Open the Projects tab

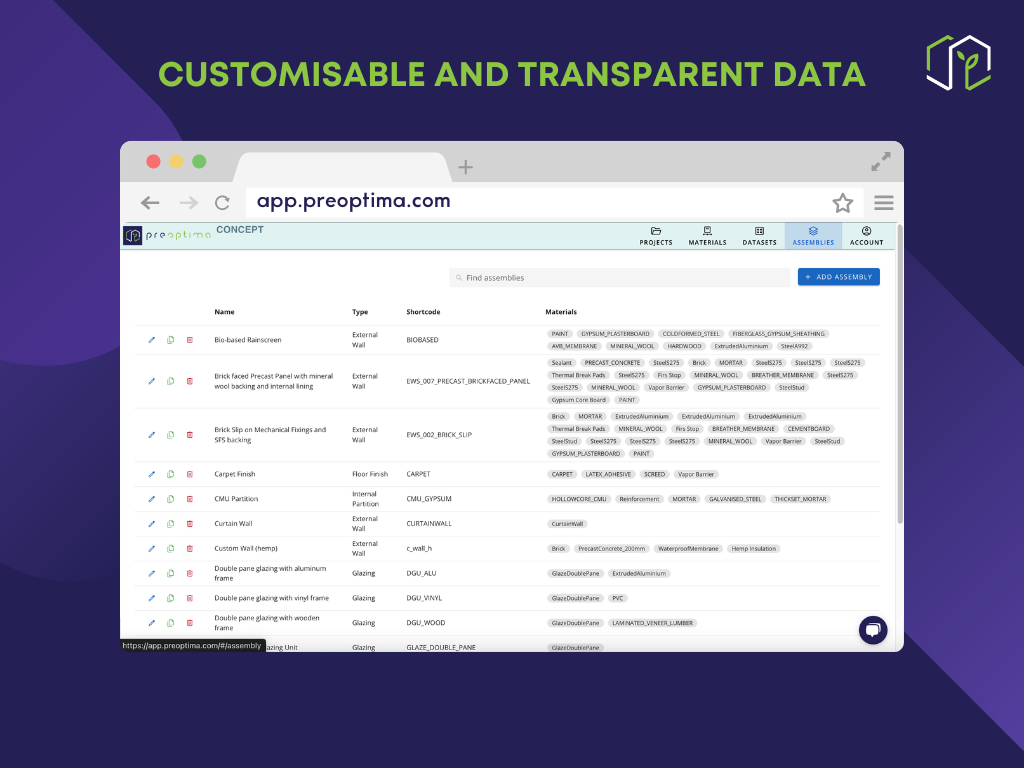point(656,236)
